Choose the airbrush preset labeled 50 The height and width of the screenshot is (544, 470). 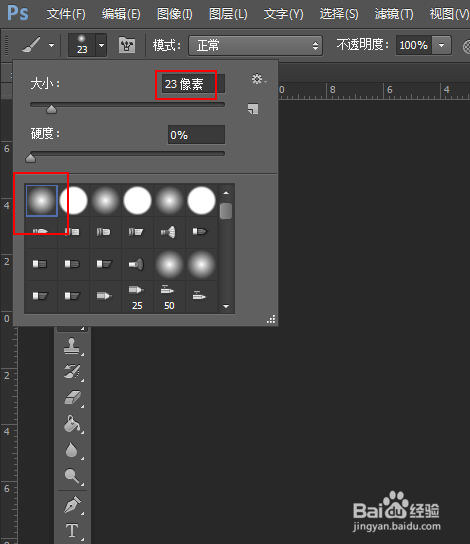coord(169,297)
